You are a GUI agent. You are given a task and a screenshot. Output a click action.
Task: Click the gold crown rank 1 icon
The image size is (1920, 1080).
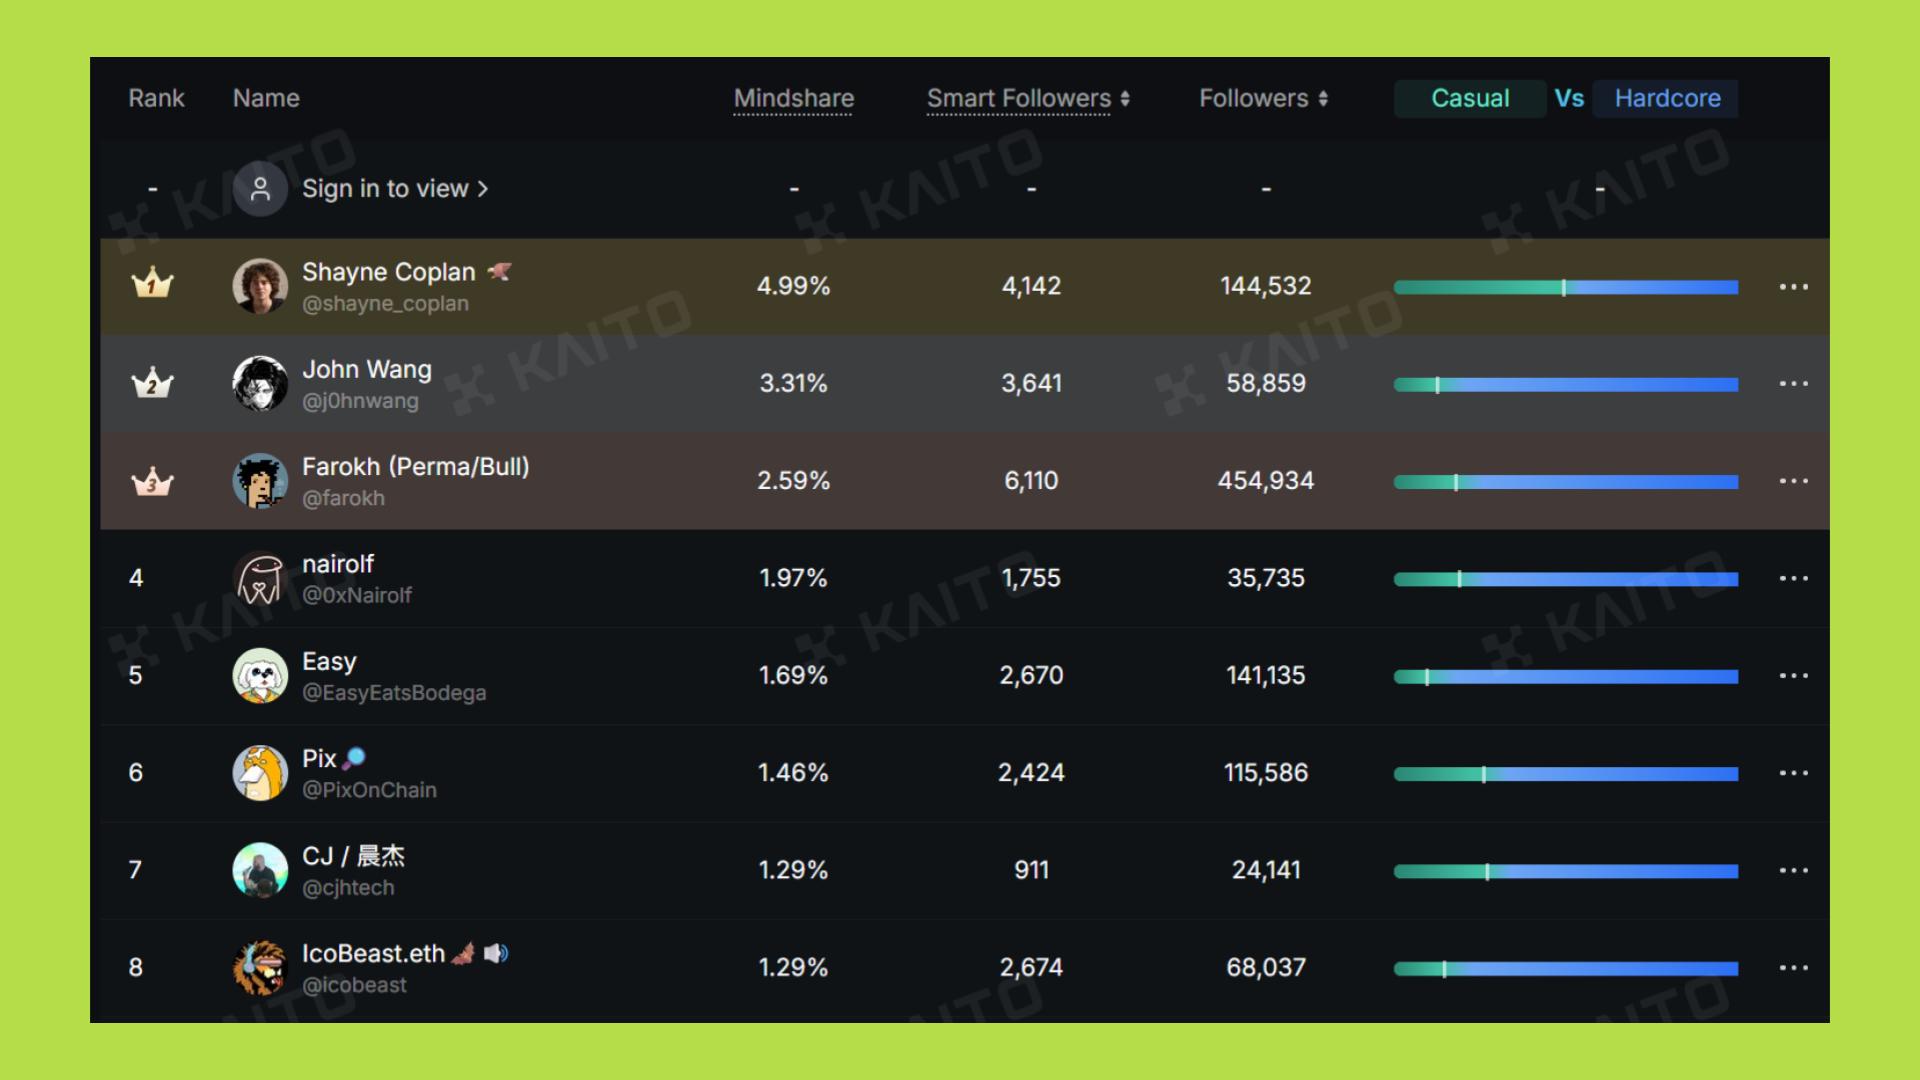152,284
